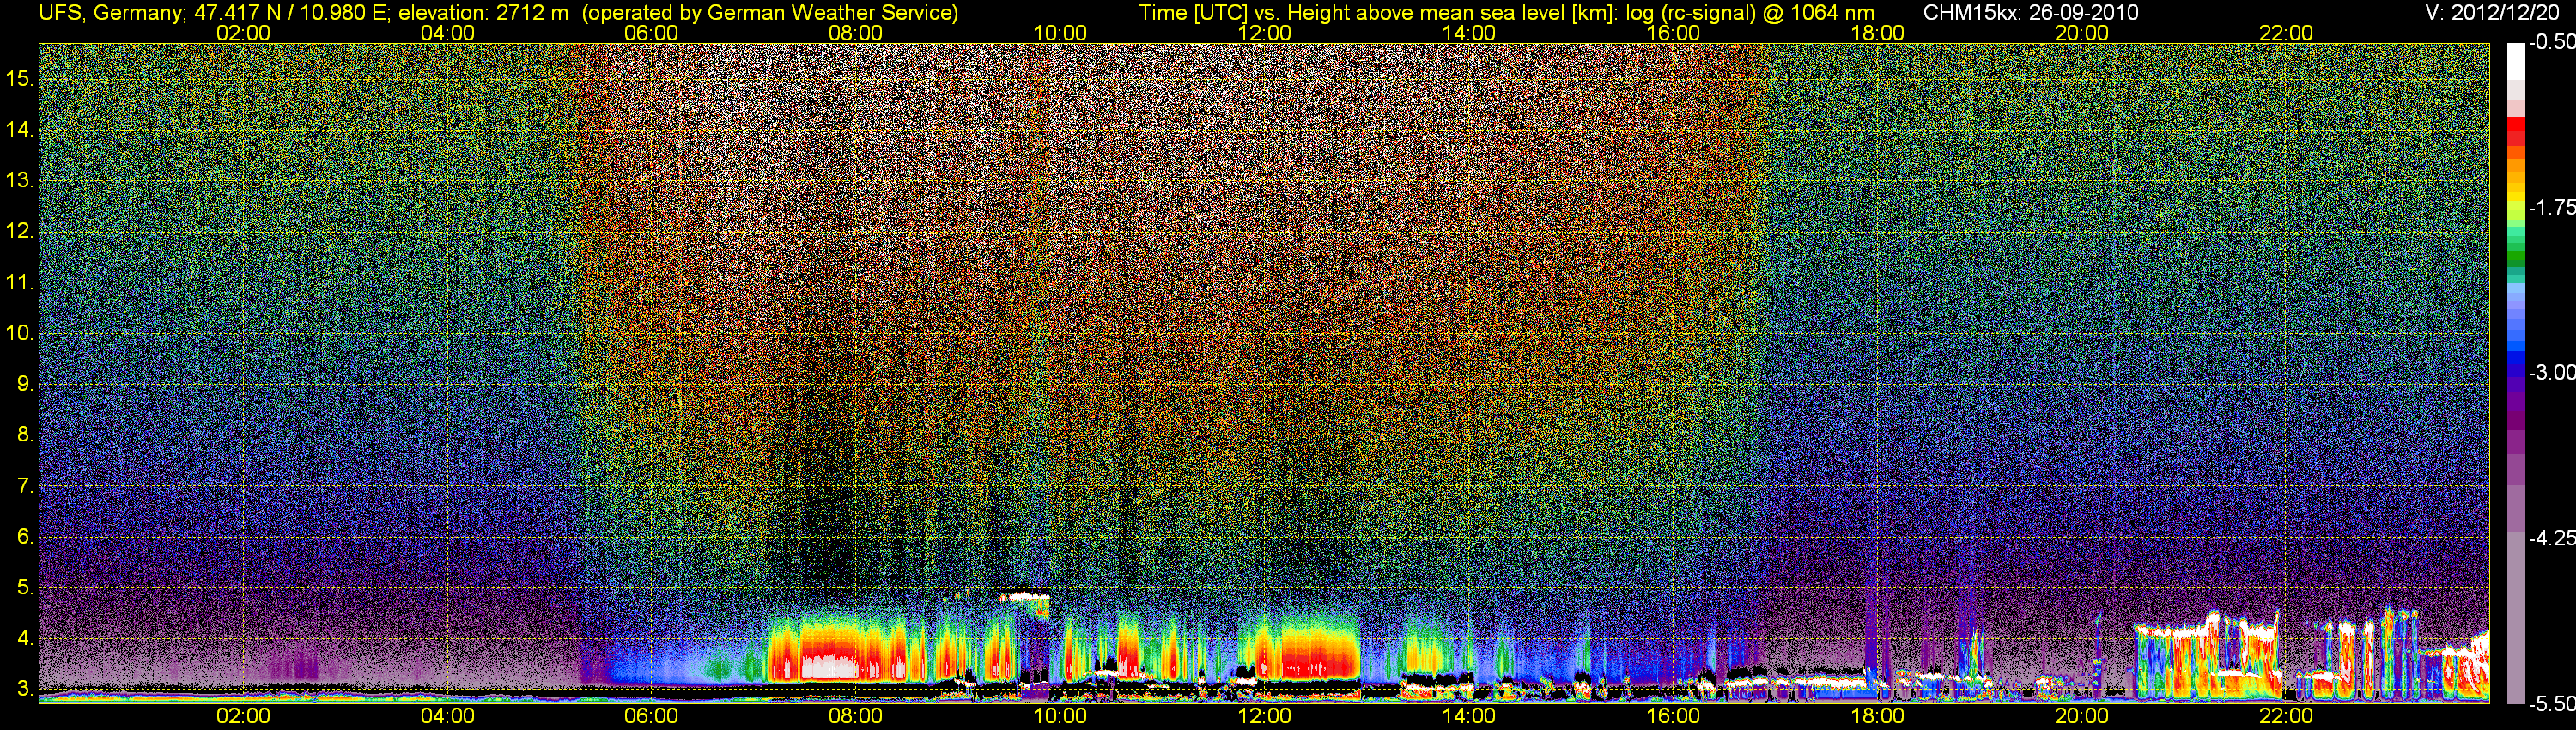Viewport: 2576px width, 730px height.
Task: Click 06:00 on the bottom time axis
Action: point(651,716)
